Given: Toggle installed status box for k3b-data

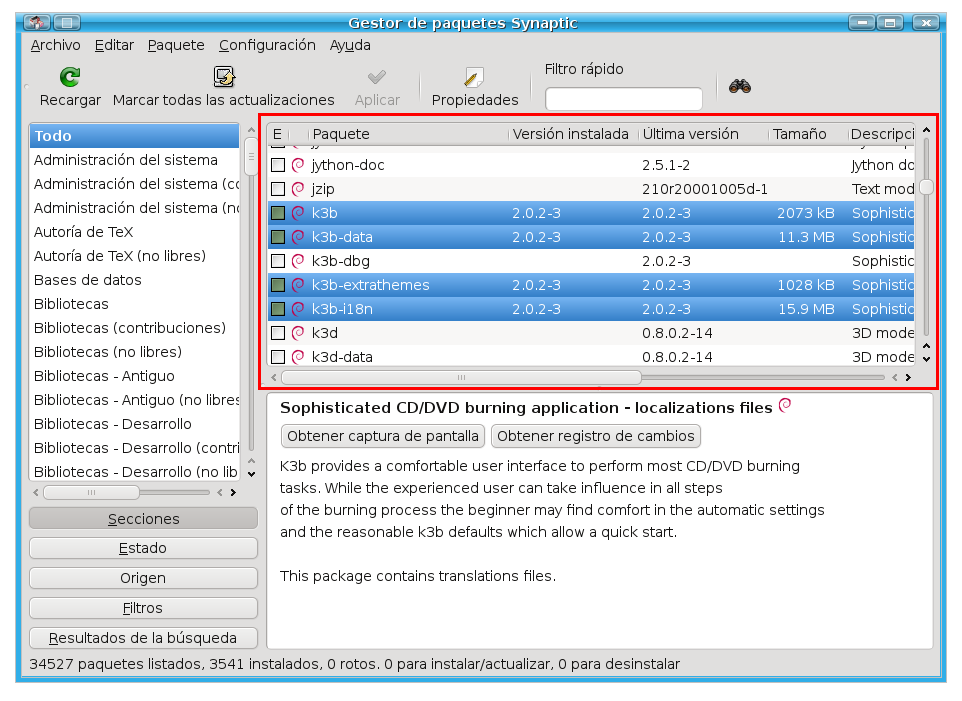Looking at the screenshot, I should pos(278,237).
